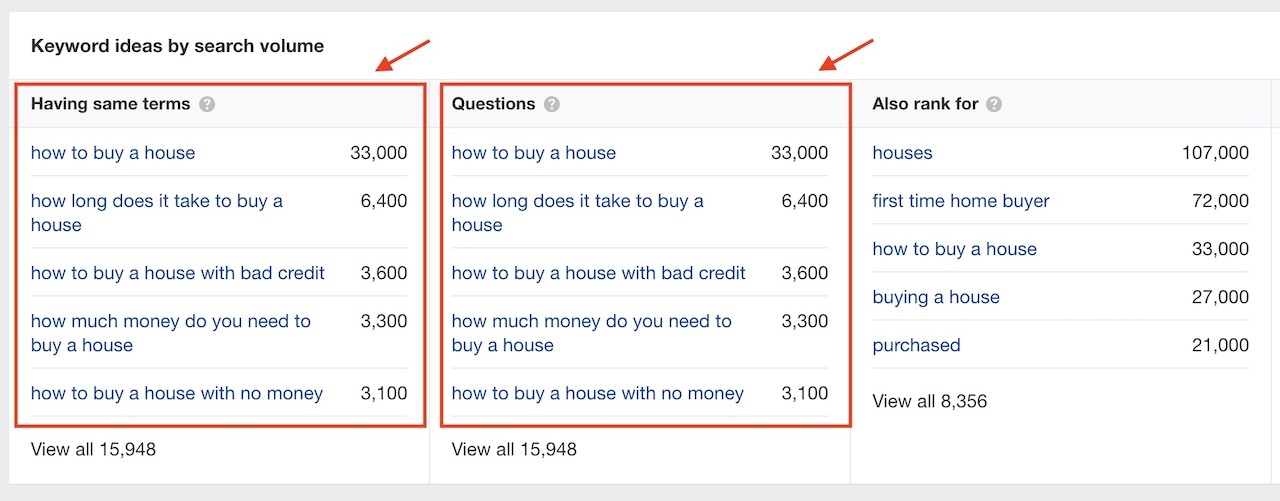Screen dimensions: 1280x501
Task: View all 15,948 under Questions
Action: pos(514,449)
